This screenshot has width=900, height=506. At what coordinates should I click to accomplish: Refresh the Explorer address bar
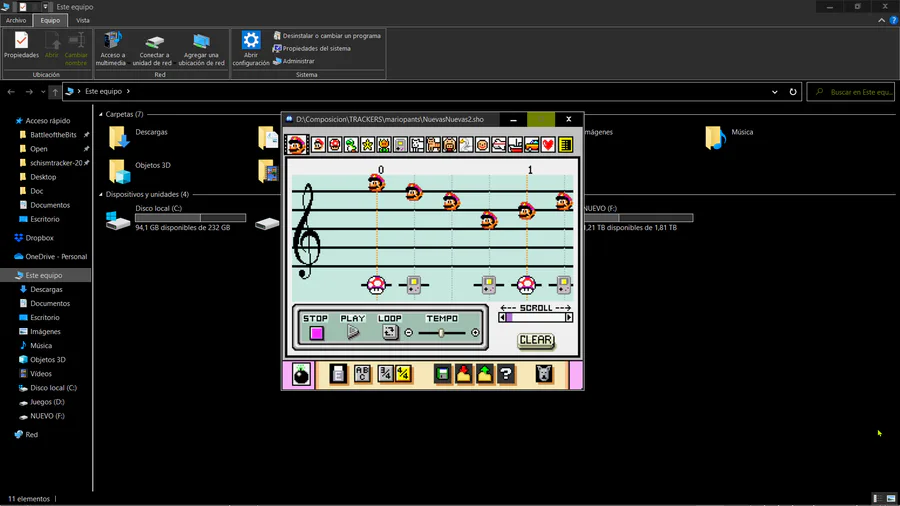pos(793,92)
